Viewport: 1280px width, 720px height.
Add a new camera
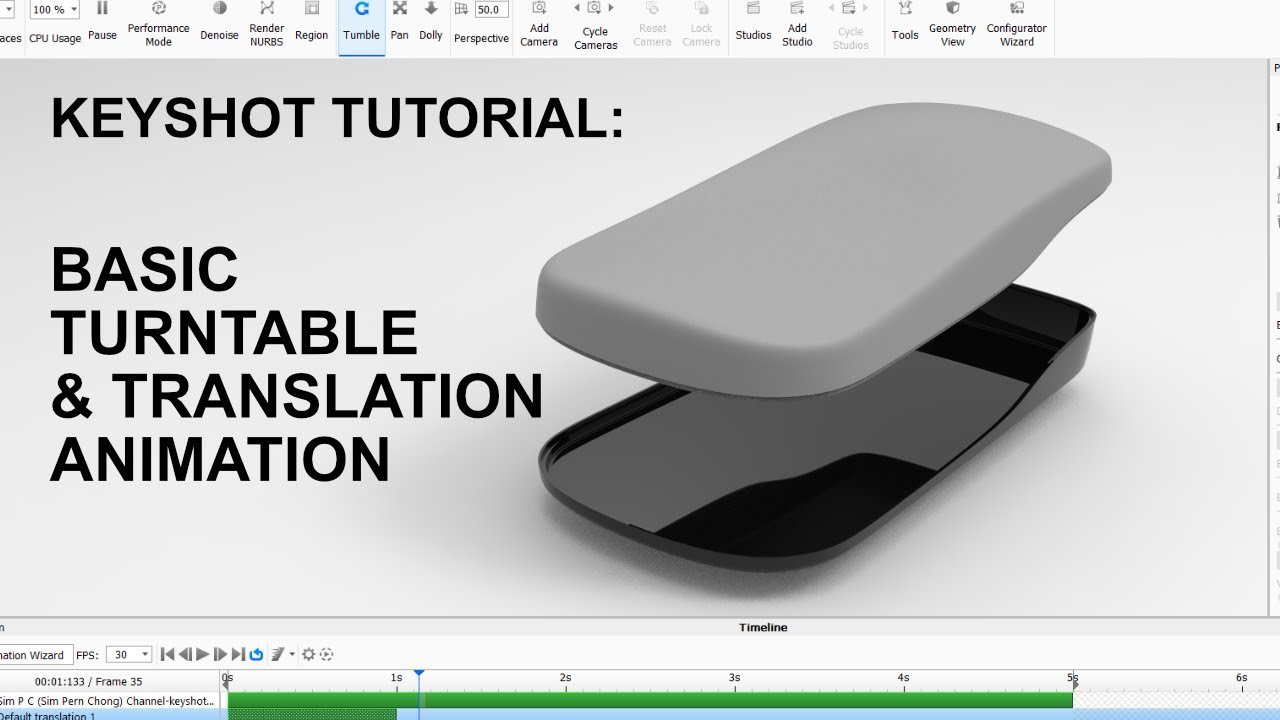[x=539, y=24]
